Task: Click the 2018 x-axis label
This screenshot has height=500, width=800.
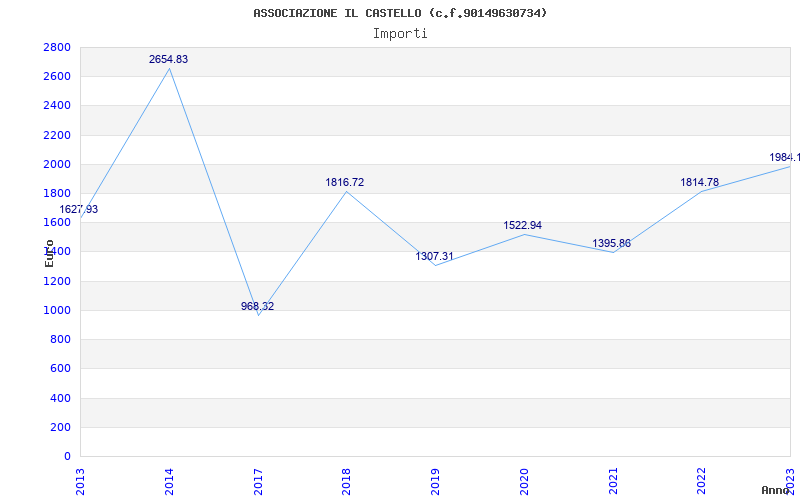Action: (x=346, y=482)
